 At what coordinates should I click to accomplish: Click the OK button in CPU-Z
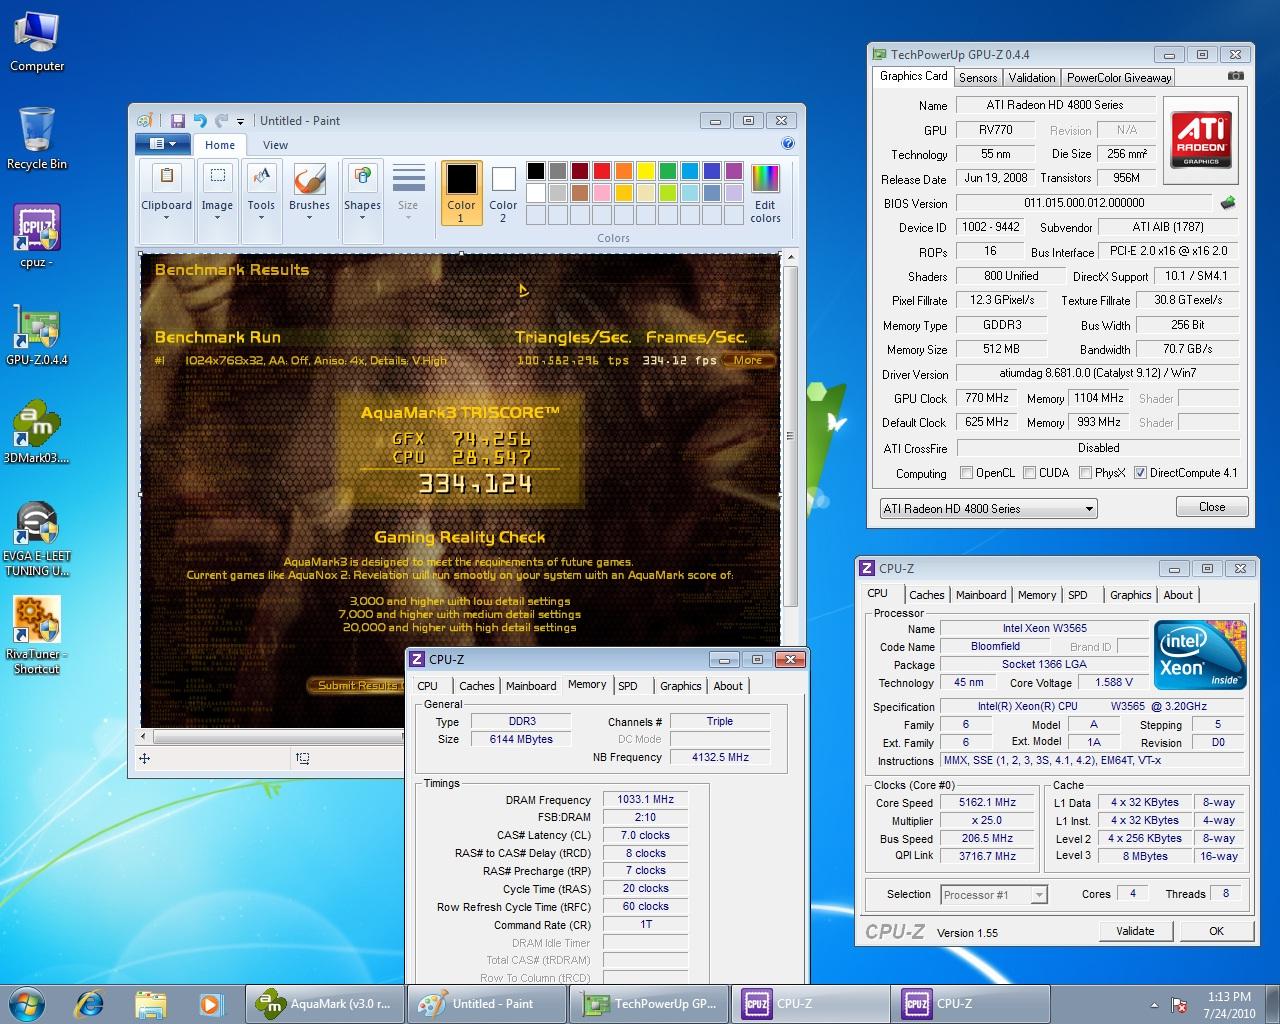click(1216, 931)
